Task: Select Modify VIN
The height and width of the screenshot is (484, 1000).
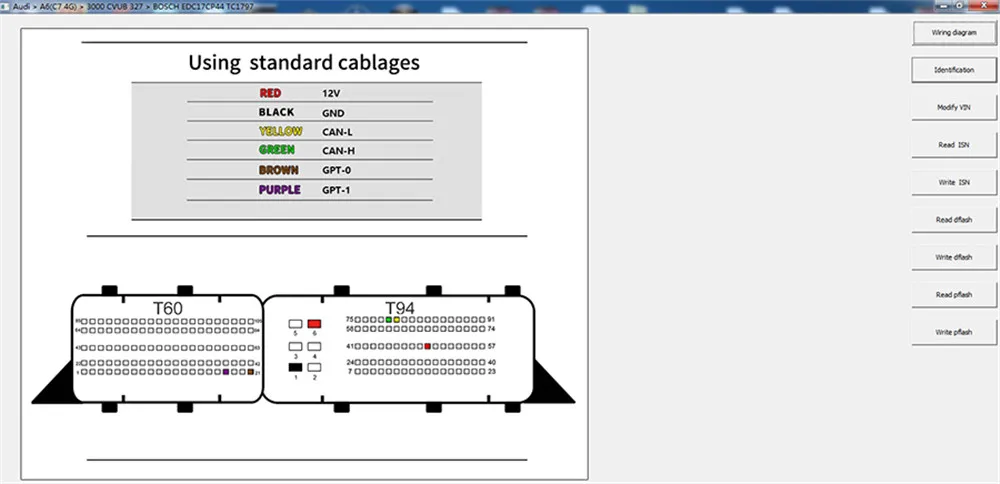Action: tap(954, 107)
